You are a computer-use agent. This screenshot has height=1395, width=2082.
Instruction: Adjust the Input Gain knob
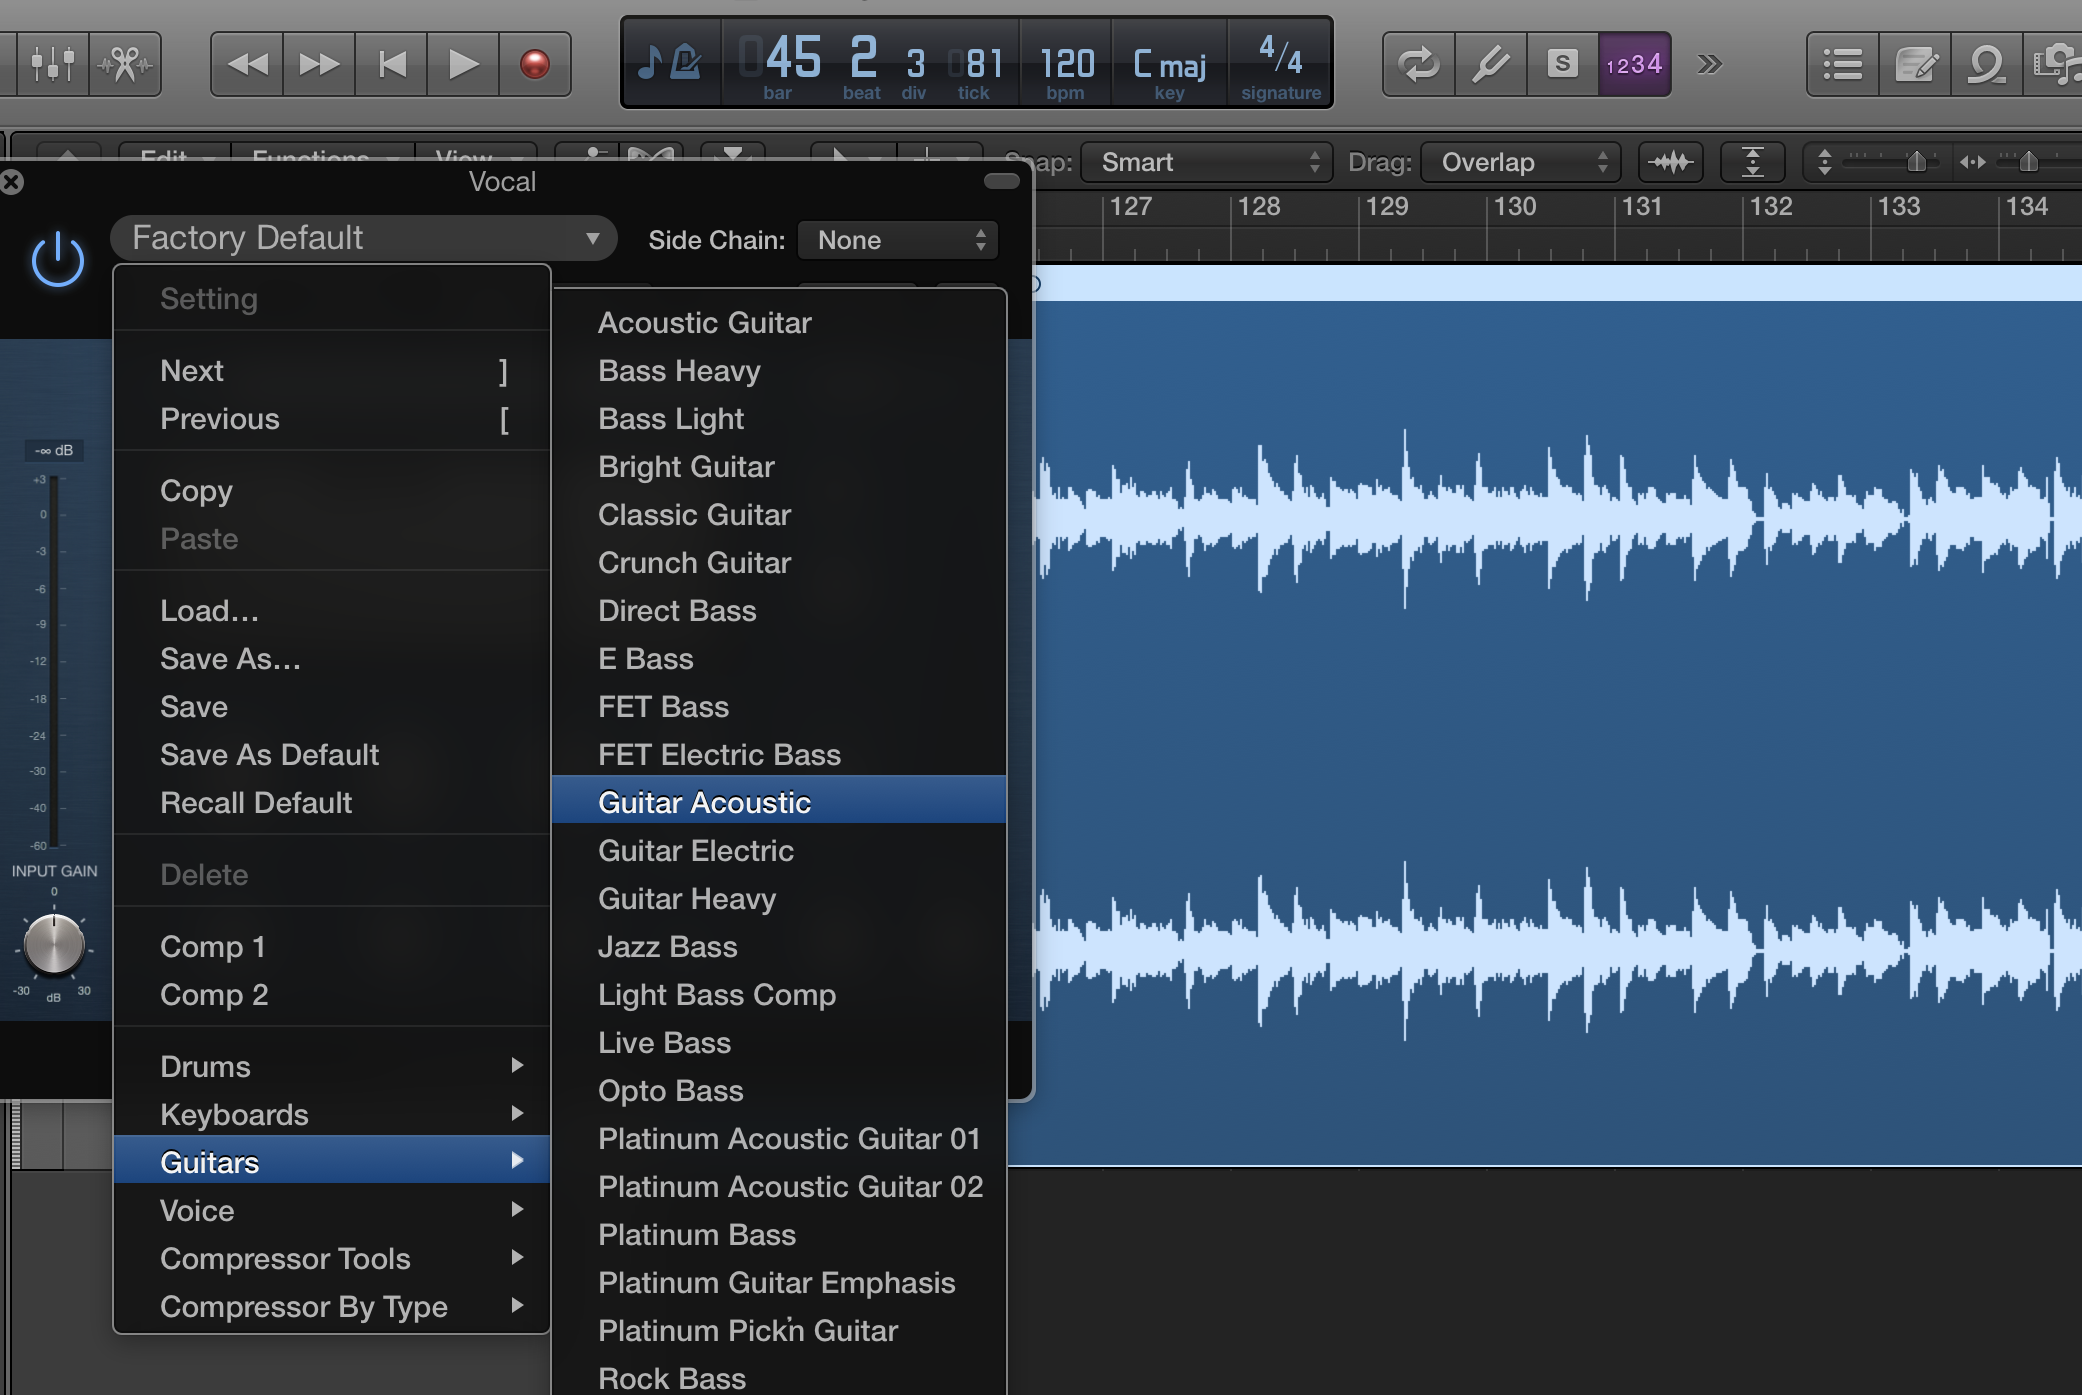point(55,945)
